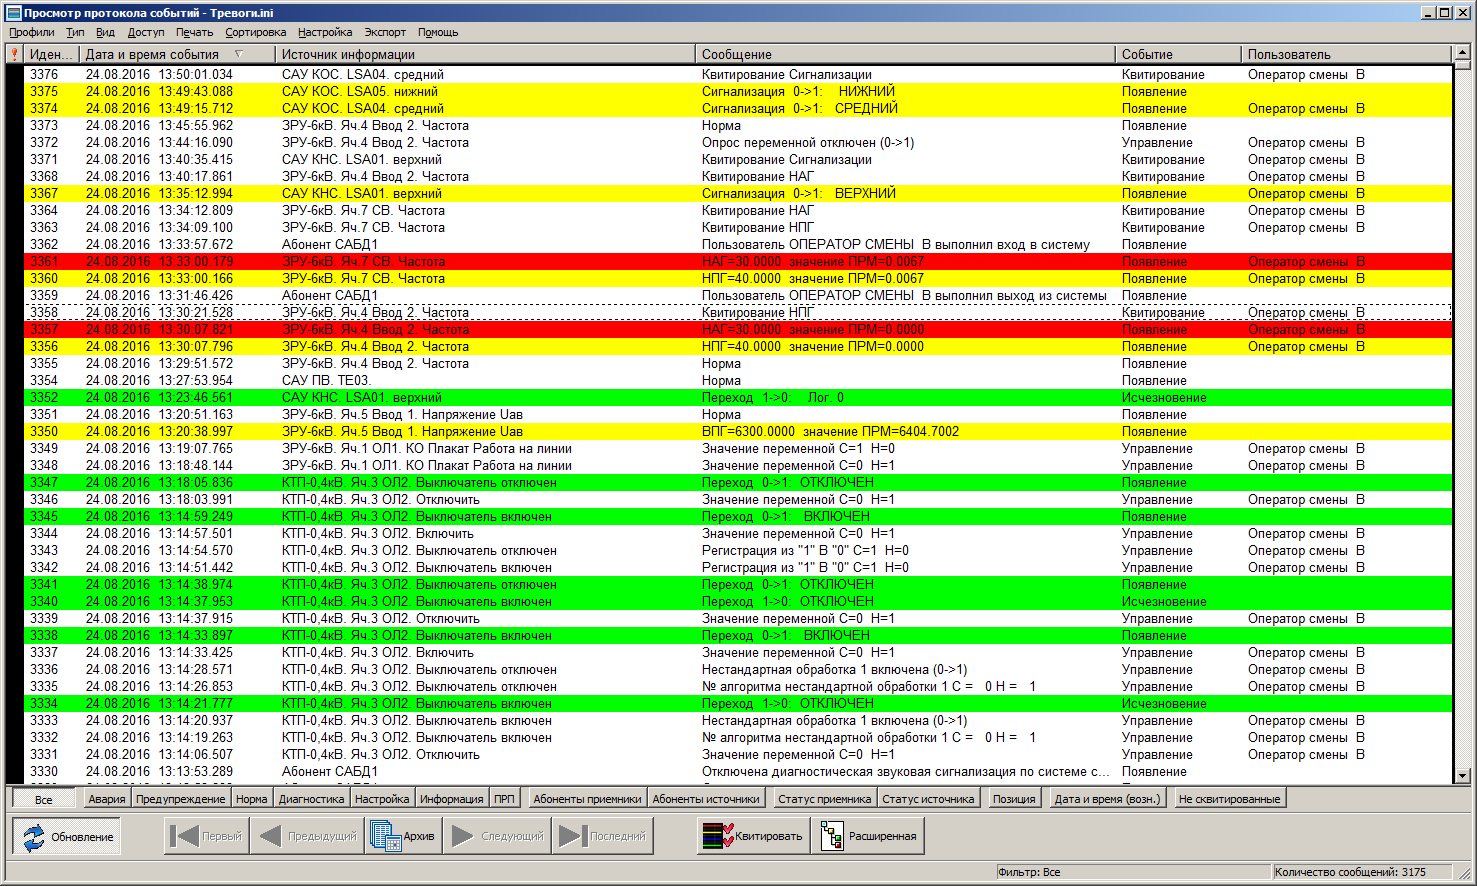Click the scroll down arrow of the event list
1477x886 pixels.
(1462, 775)
